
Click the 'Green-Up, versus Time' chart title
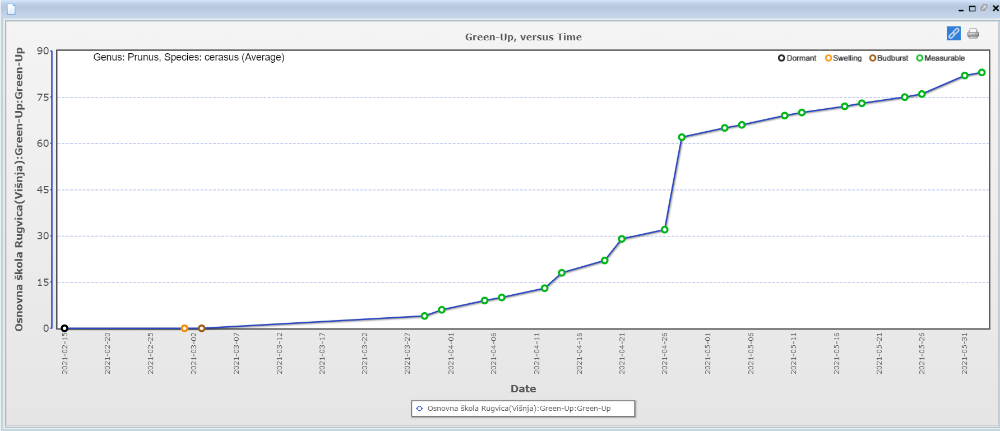pos(523,36)
